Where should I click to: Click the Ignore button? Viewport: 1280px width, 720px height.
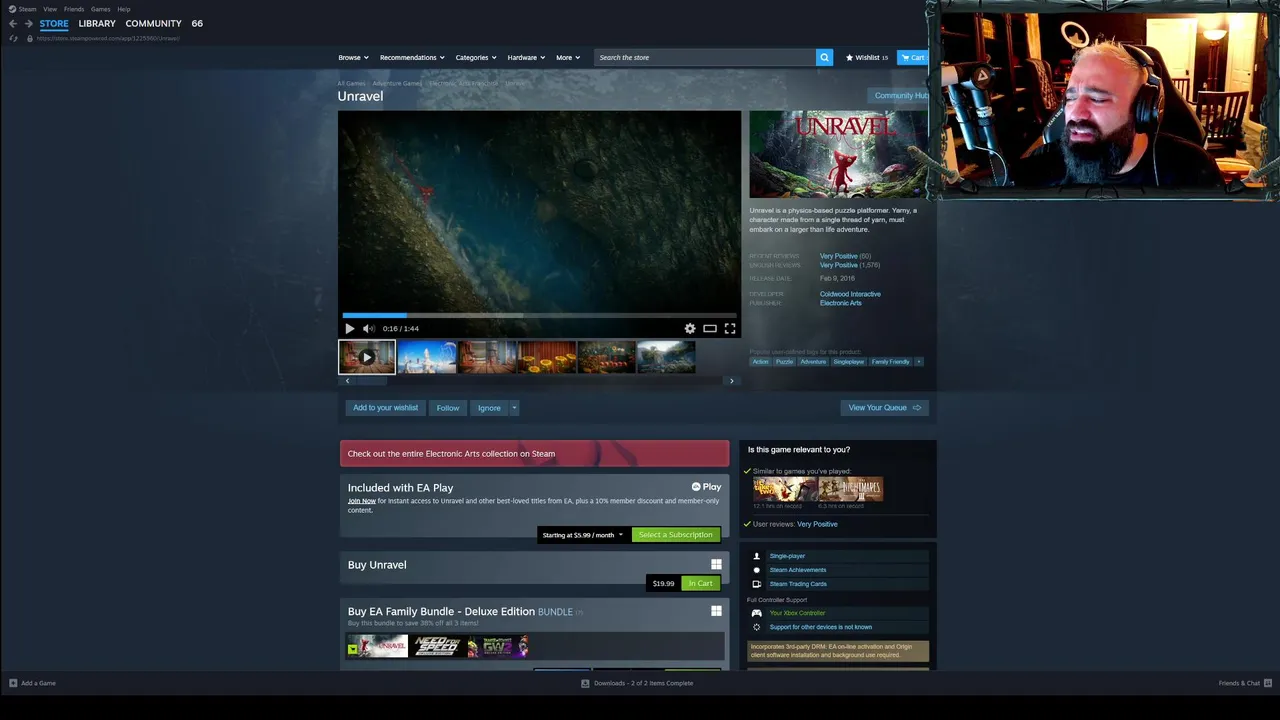point(489,408)
